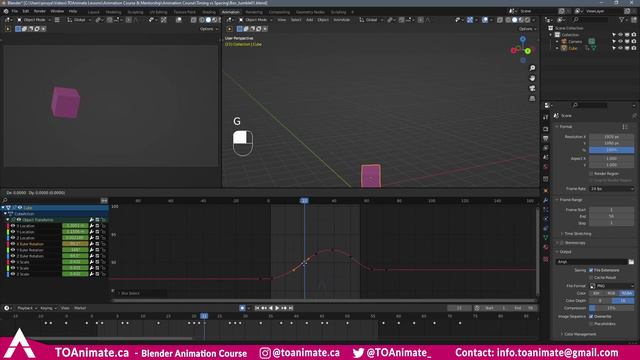Hide the Z Scale channel eye icon

[x=13, y=274]
